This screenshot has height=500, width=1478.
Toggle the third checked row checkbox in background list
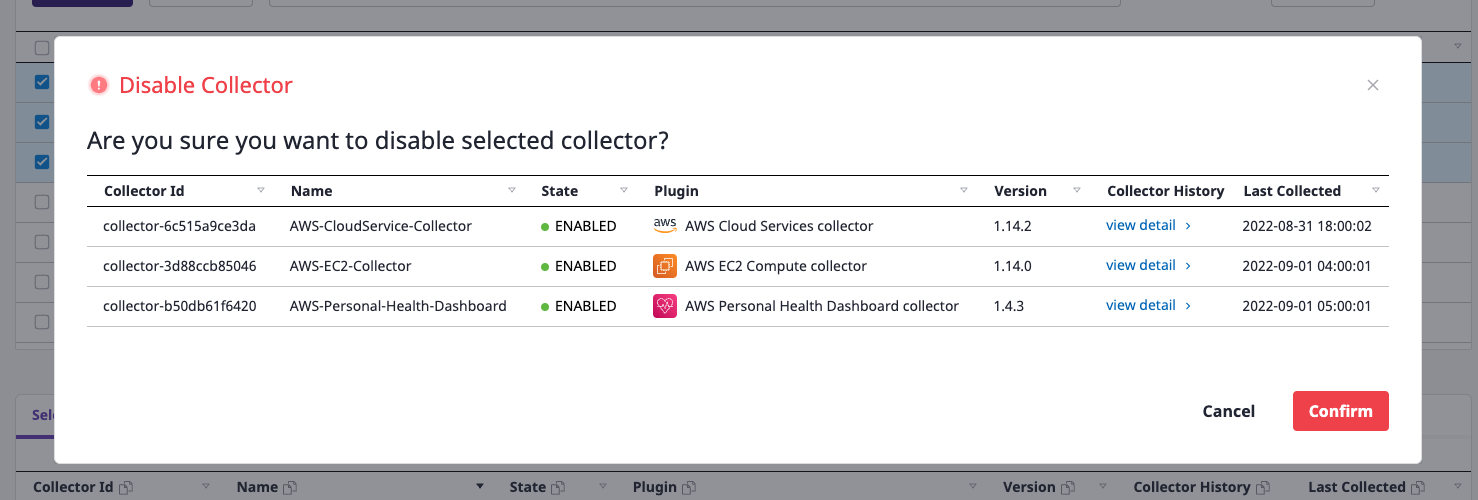(42, 162)
